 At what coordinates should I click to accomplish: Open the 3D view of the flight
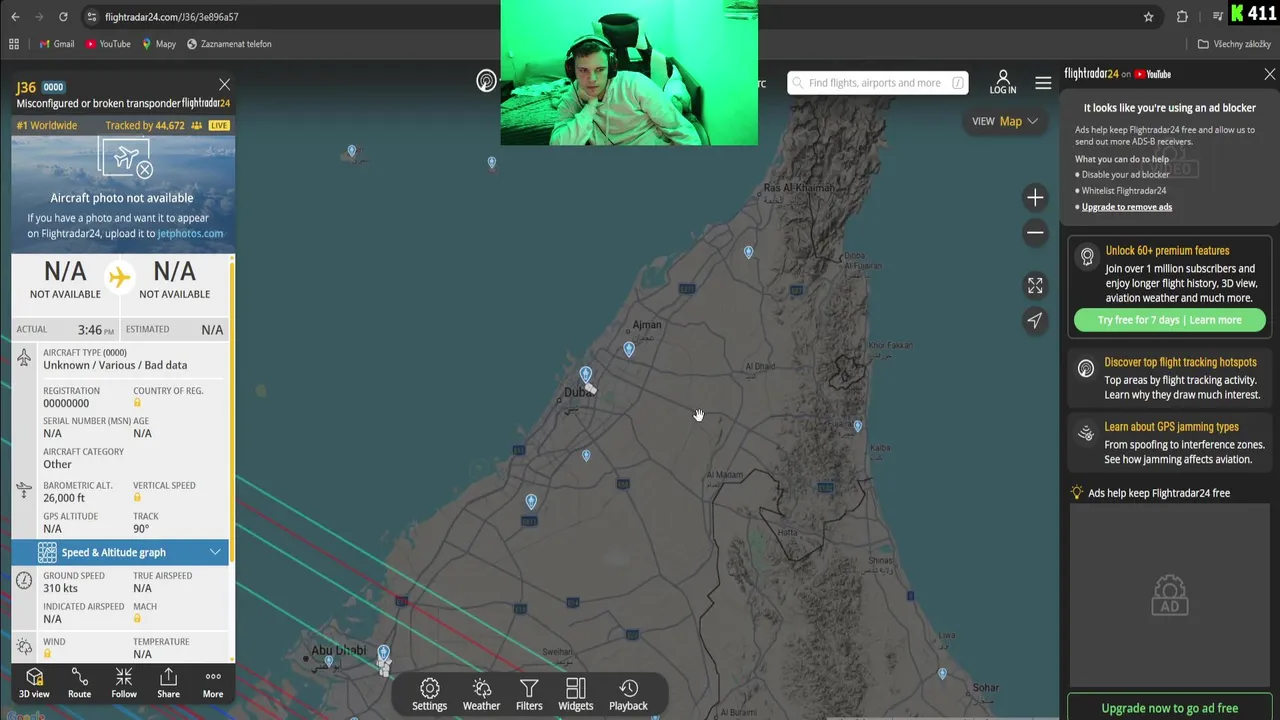coord(34,684)
